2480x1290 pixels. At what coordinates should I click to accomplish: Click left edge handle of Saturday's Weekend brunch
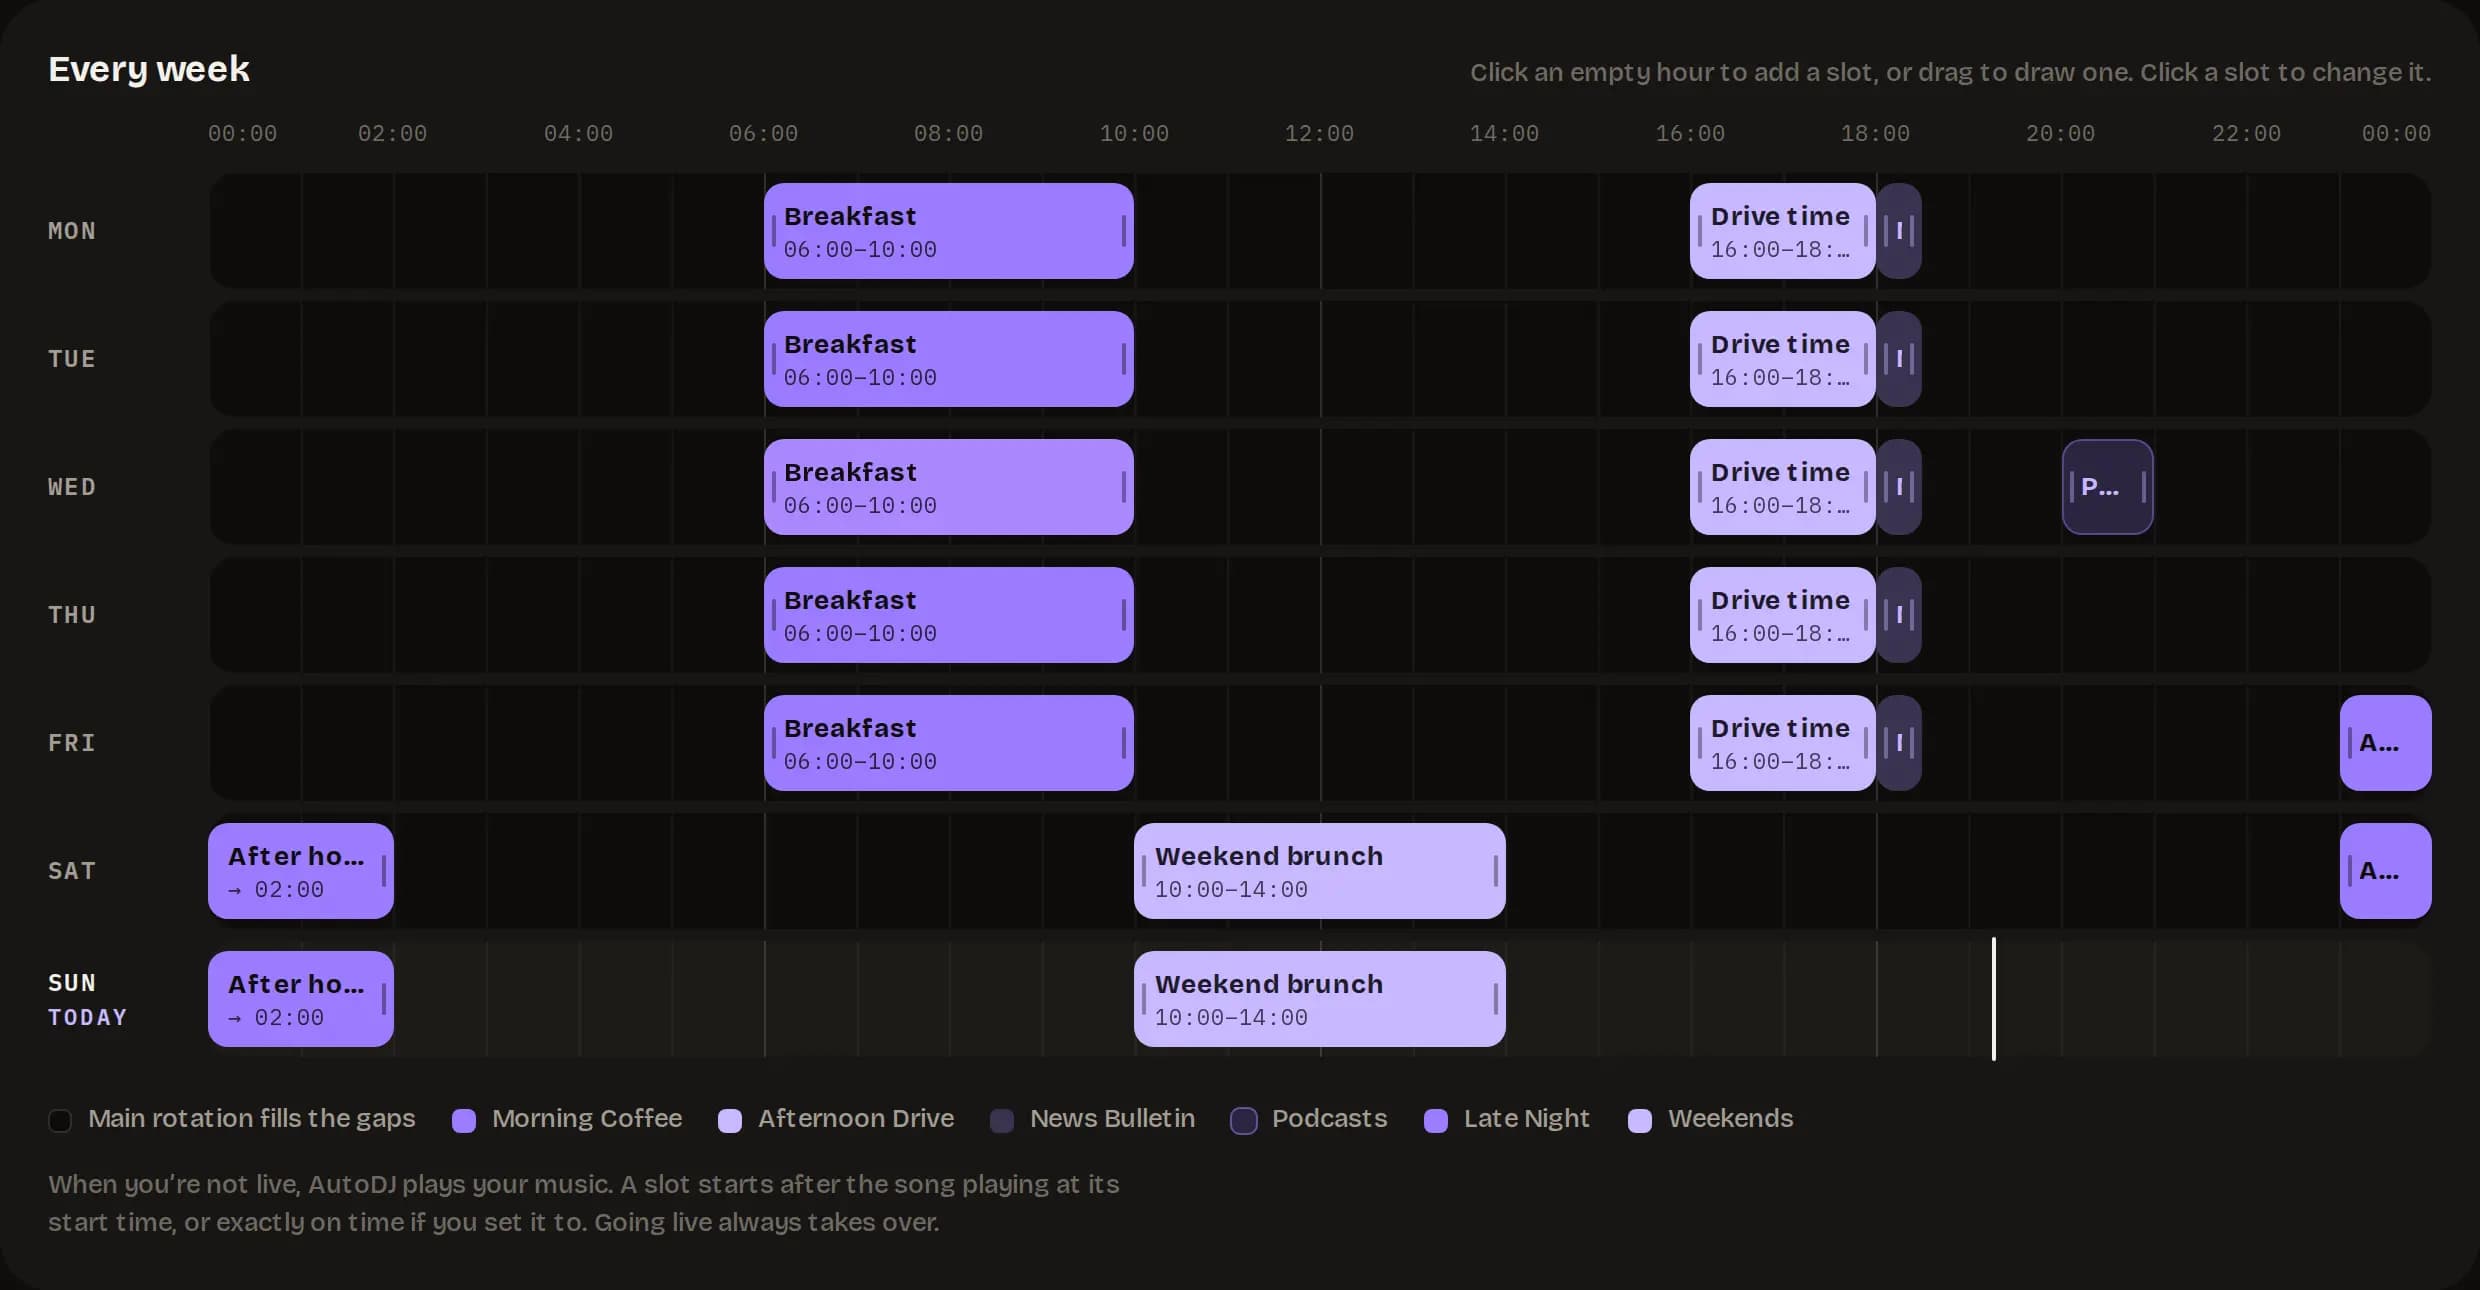click(1144, 871)
